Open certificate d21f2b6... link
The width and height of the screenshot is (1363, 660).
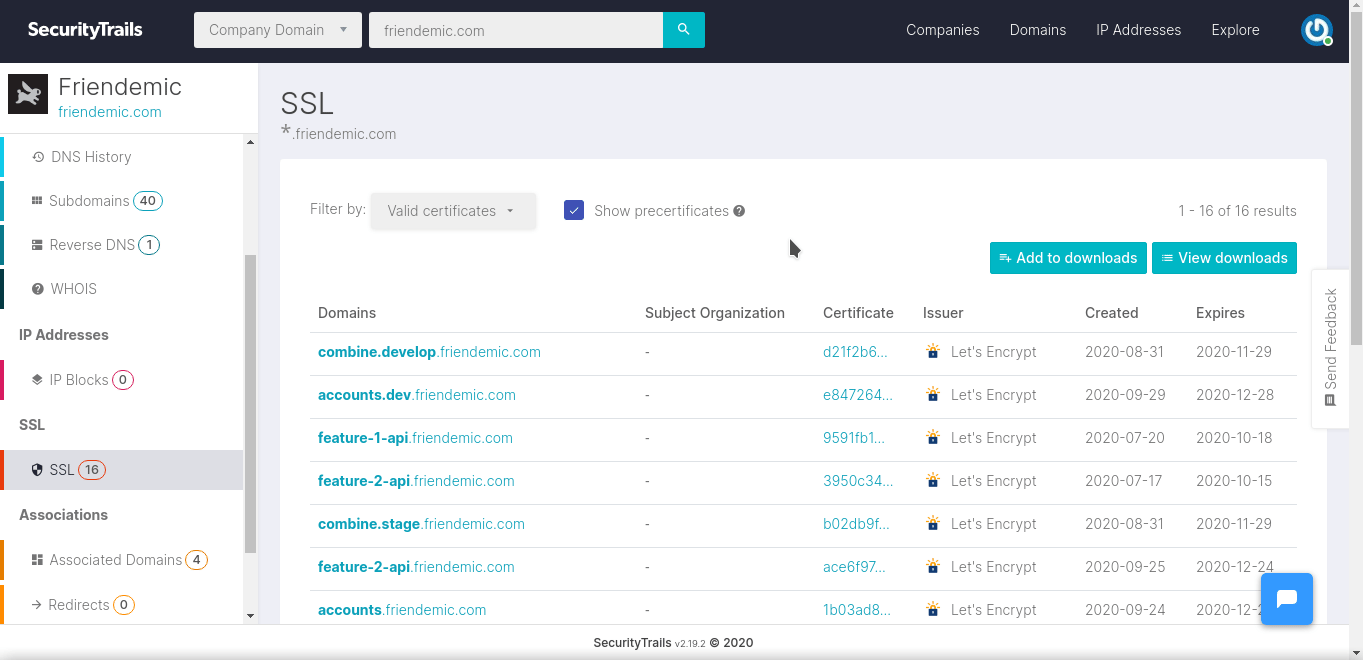tap(855, 352)
